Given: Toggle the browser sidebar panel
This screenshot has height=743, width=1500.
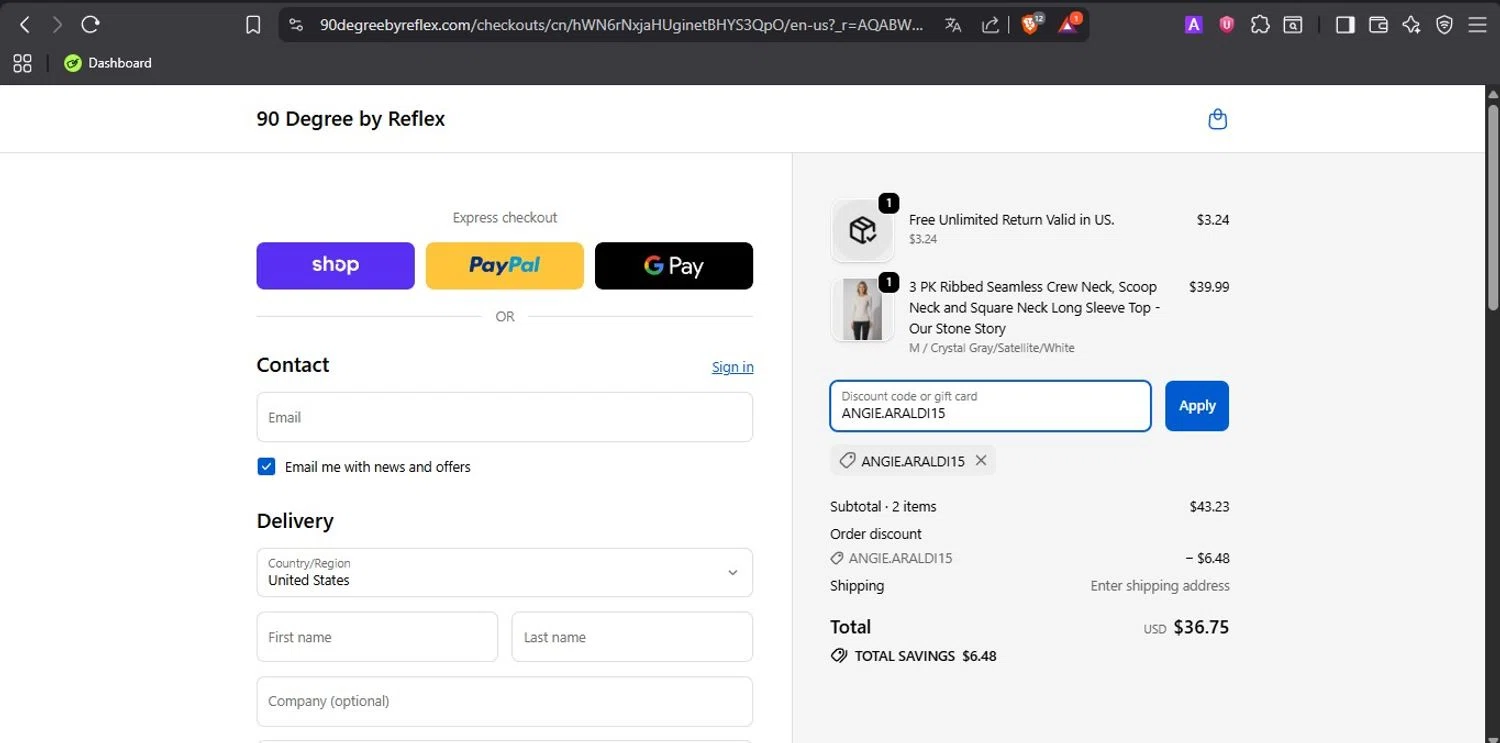Looking at the screenshot, I should point(1345,25).
